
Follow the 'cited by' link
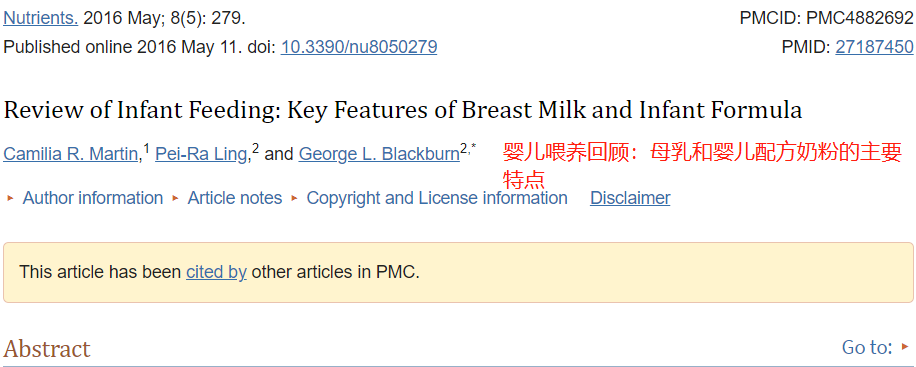[x=216, y=272]
